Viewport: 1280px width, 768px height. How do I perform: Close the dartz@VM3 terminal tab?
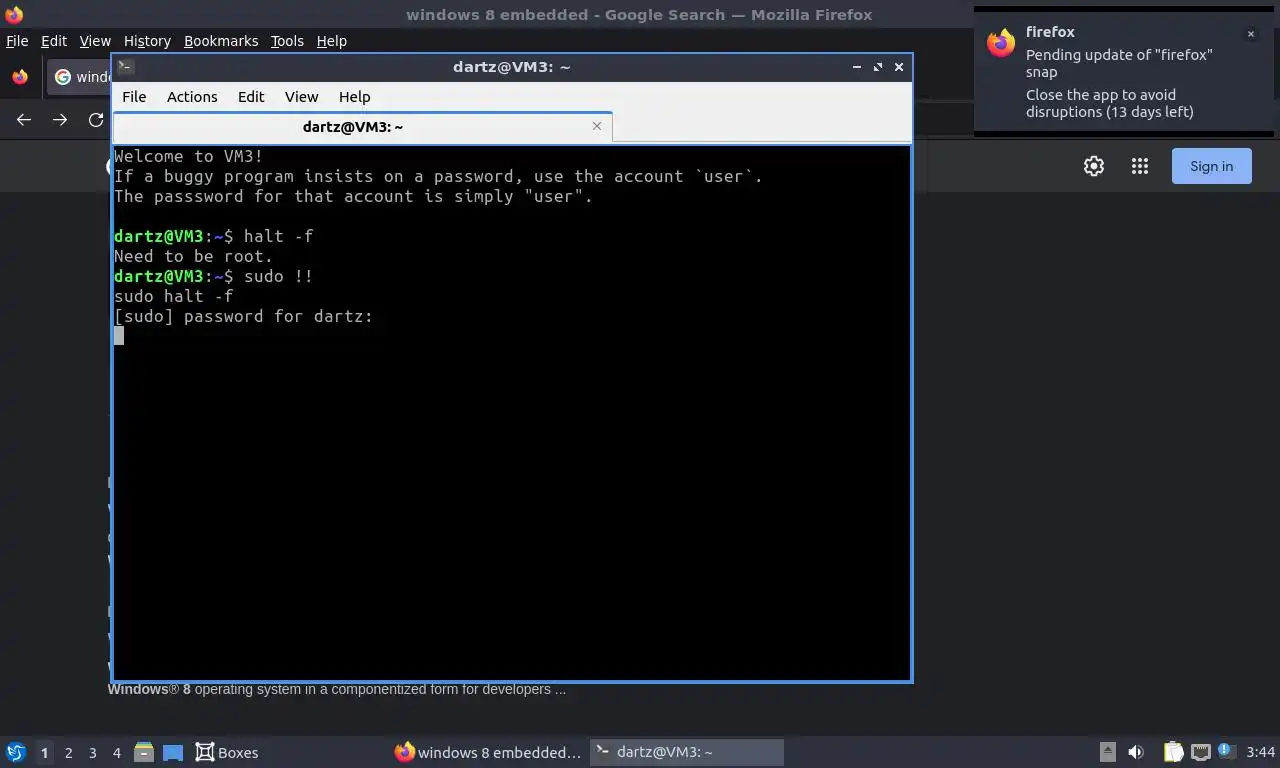point(597,126)
